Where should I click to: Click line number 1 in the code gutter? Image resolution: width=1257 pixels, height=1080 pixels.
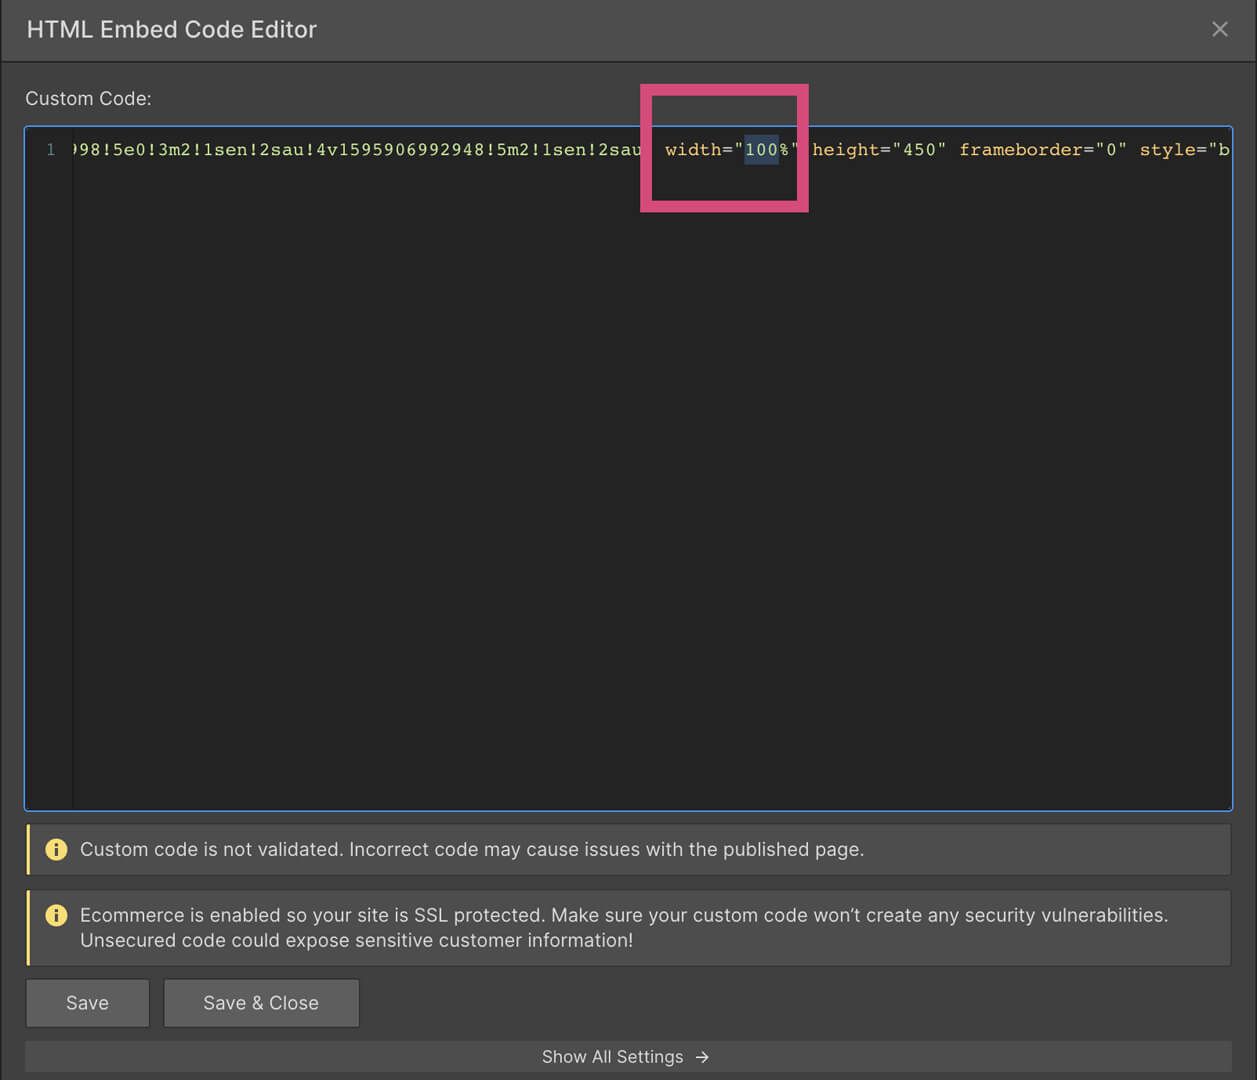click(51, 149)
